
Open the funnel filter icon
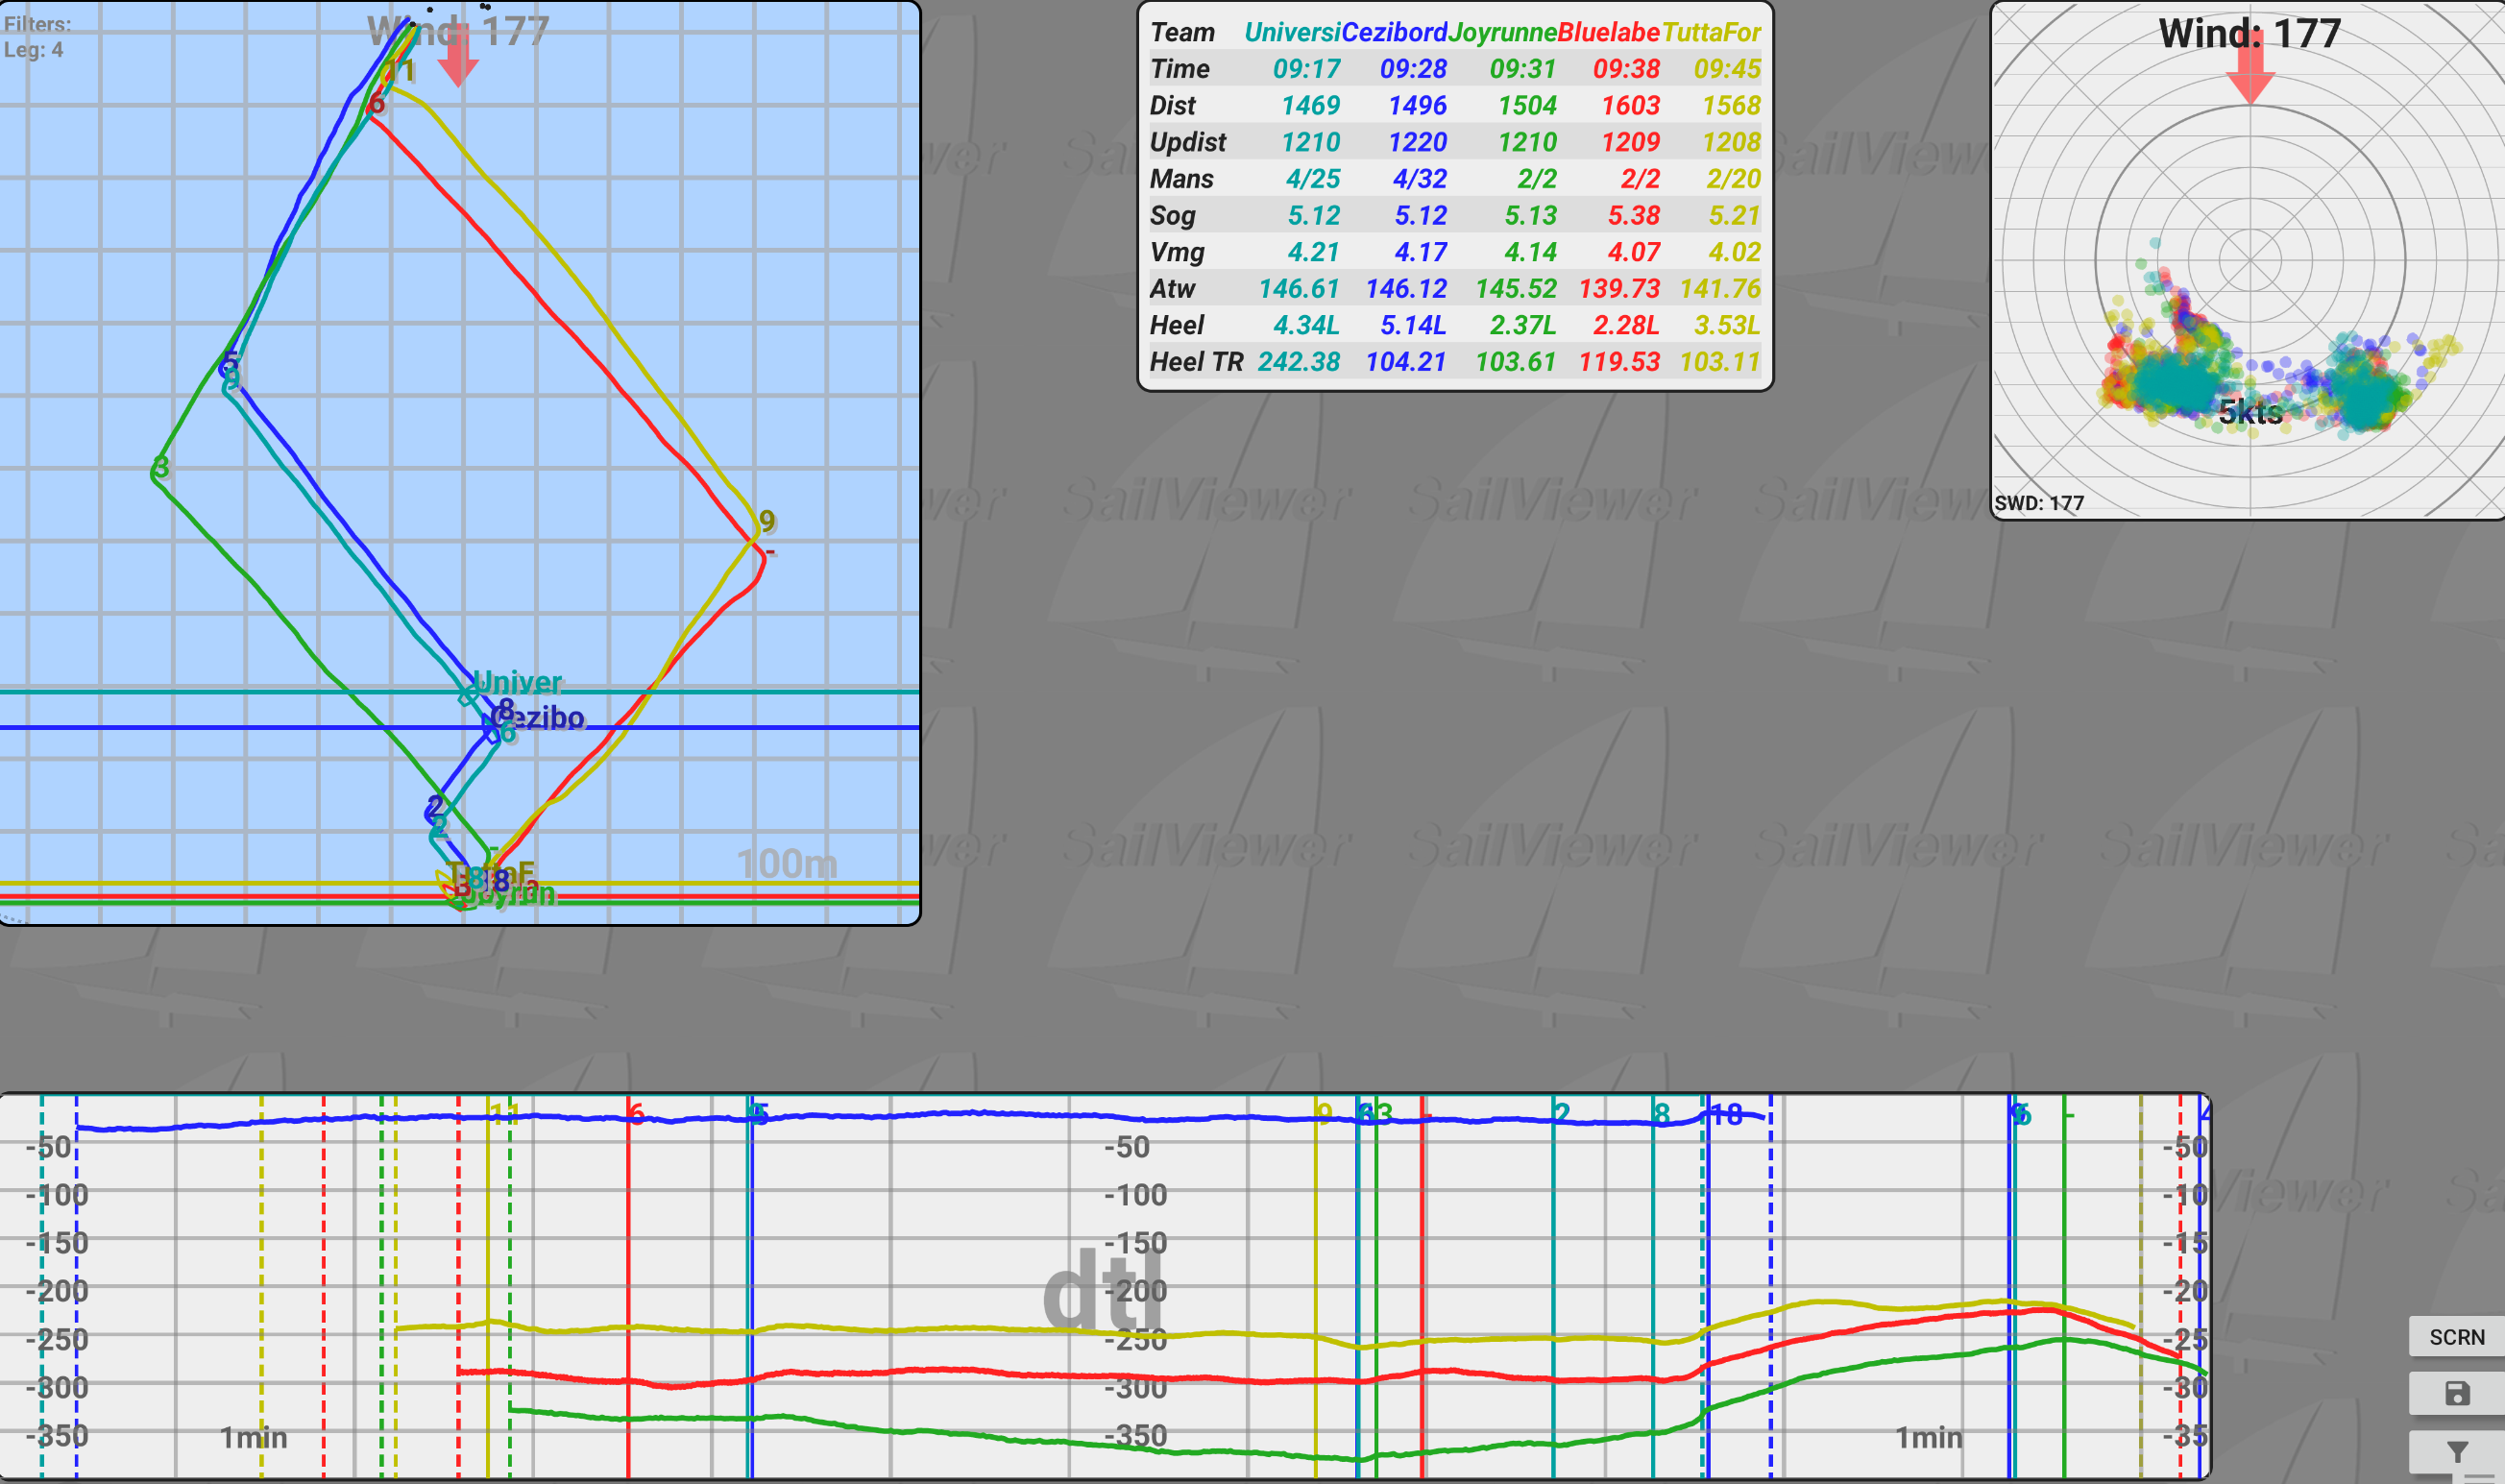[2456, 1450]
